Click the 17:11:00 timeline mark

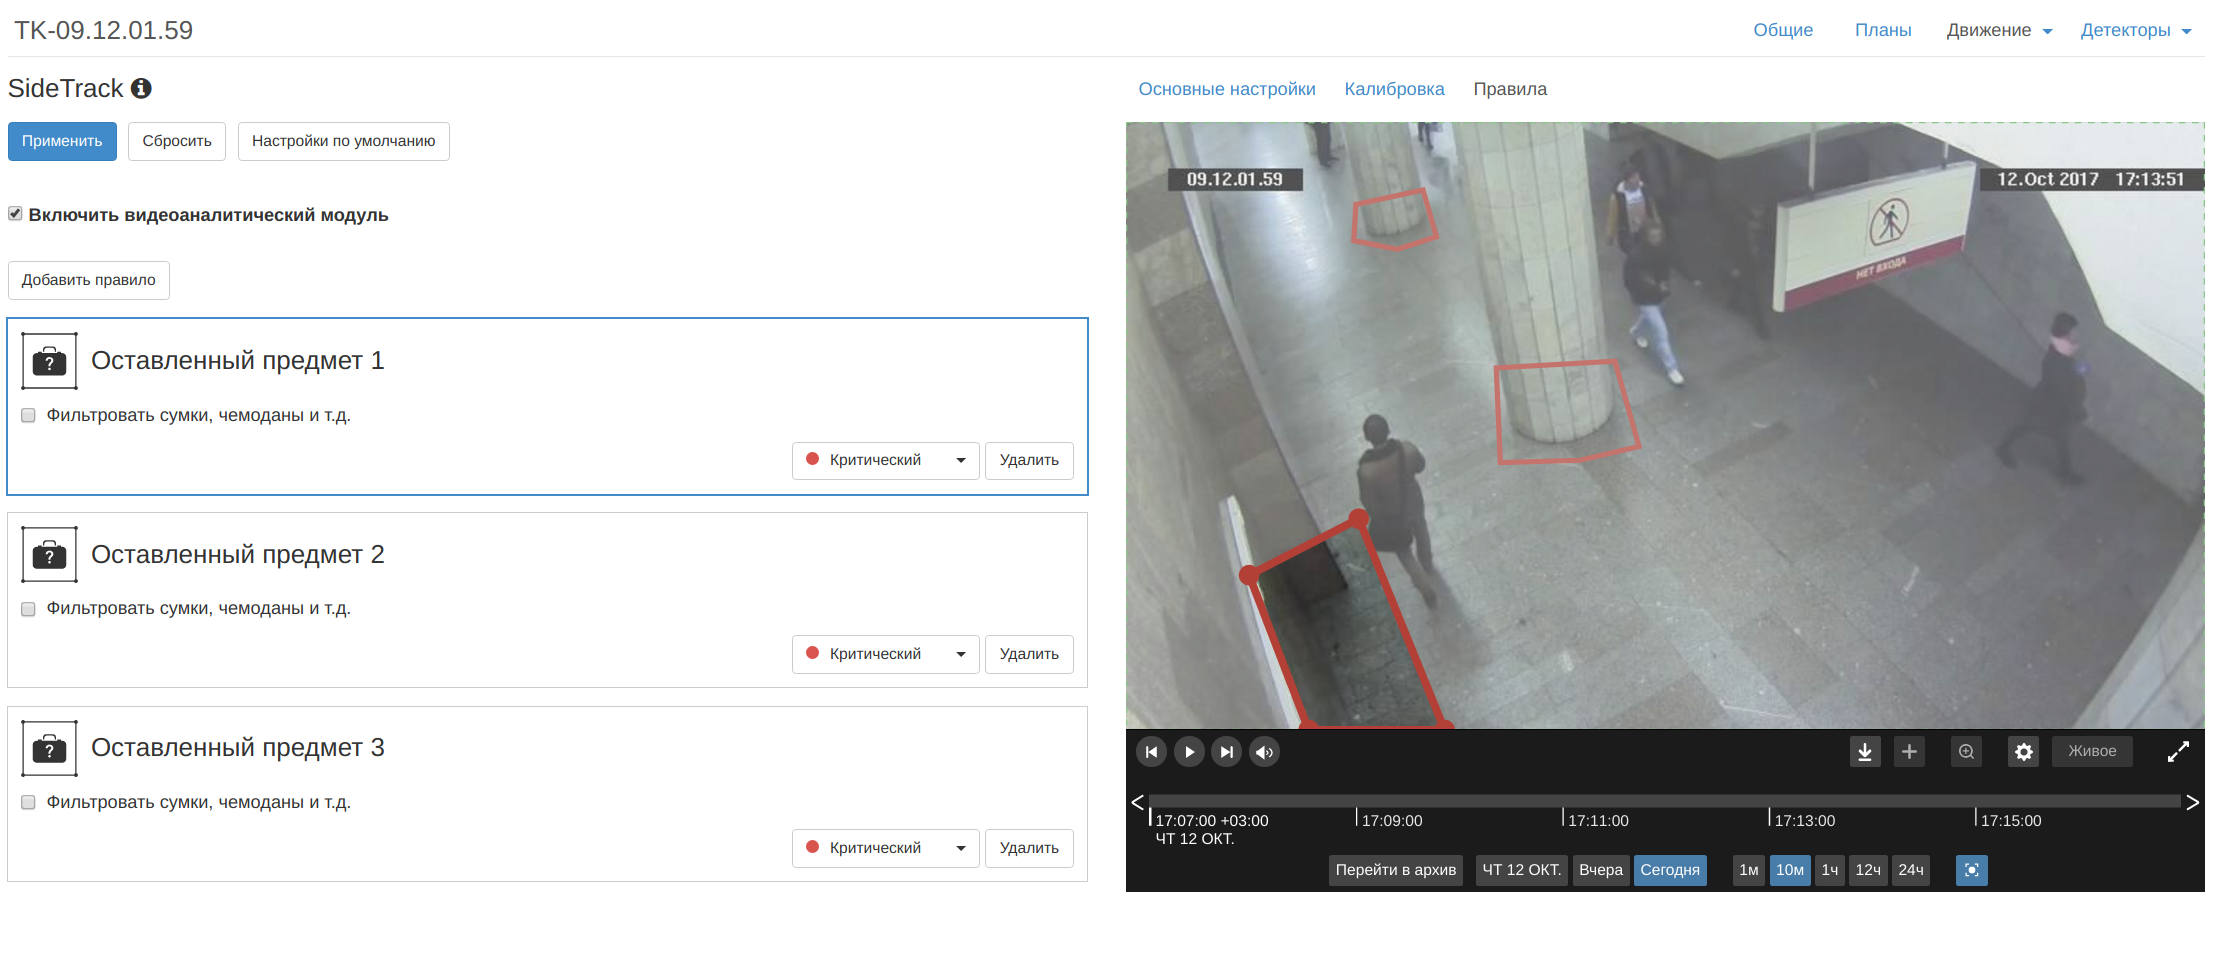point(1598,821)
